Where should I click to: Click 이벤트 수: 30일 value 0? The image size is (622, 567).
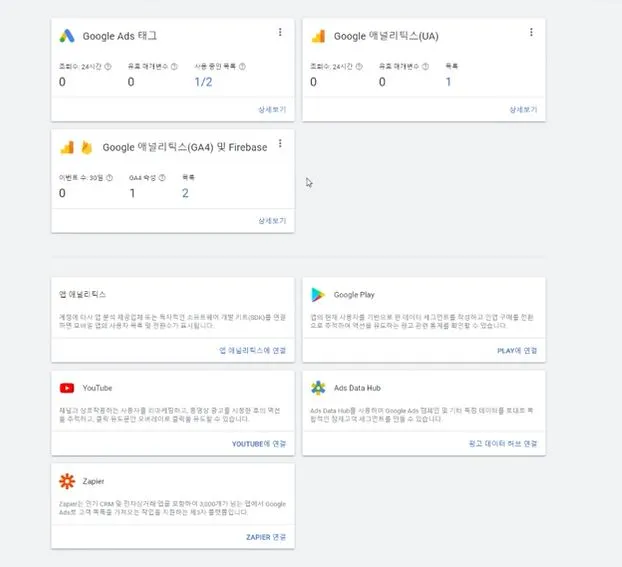click(x=62, y=193)
